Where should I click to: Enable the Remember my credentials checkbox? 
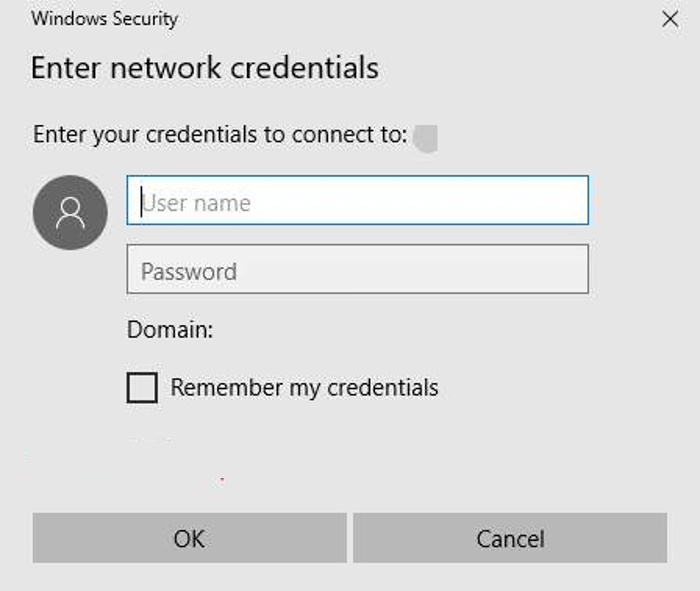tap(142, 387)
